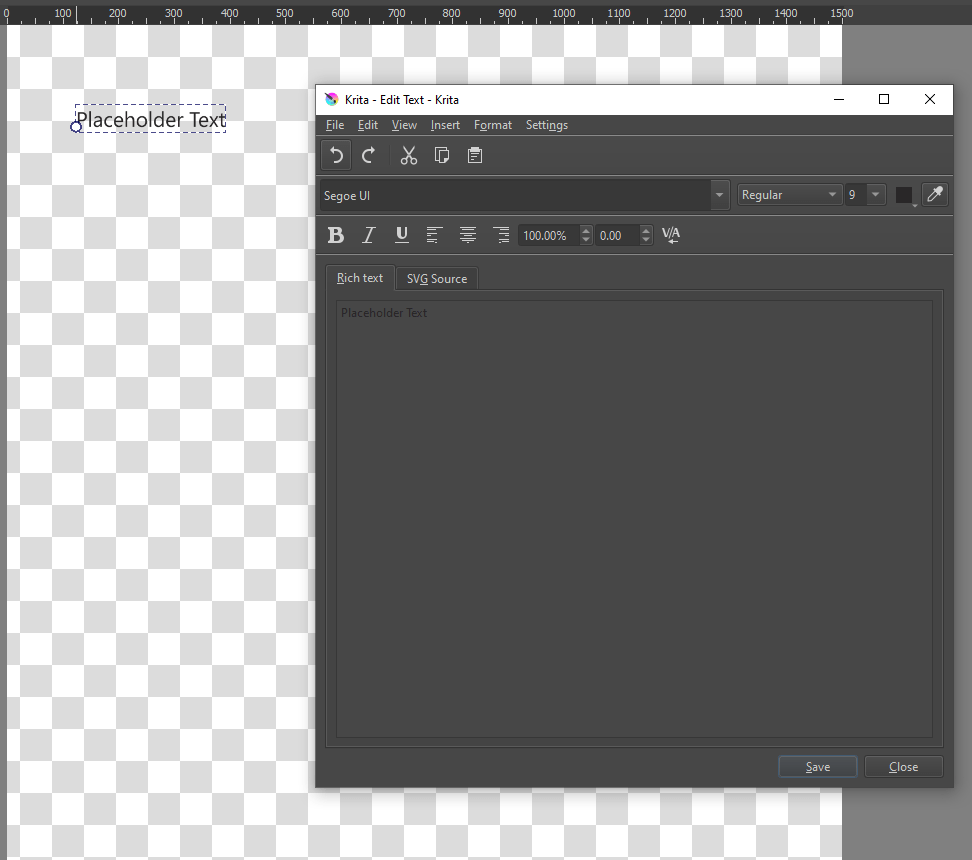Center-align the text
972x860 pixels.
467,235
